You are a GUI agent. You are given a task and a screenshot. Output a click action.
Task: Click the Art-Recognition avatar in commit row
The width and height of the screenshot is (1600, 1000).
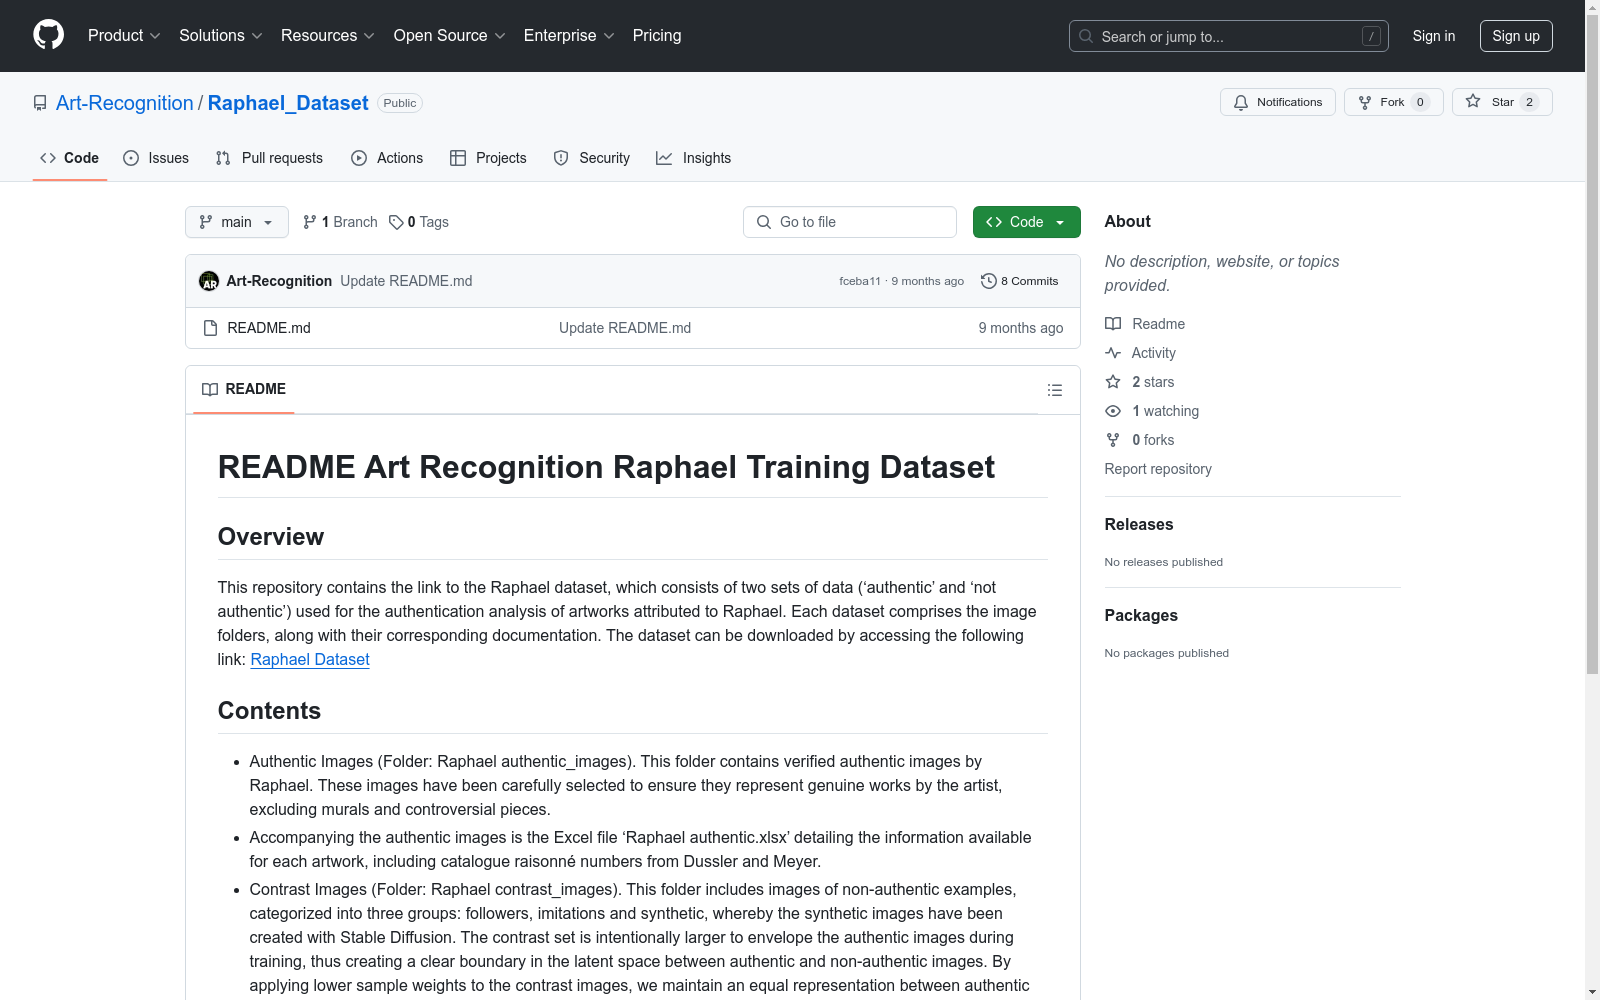pos(209,281)
